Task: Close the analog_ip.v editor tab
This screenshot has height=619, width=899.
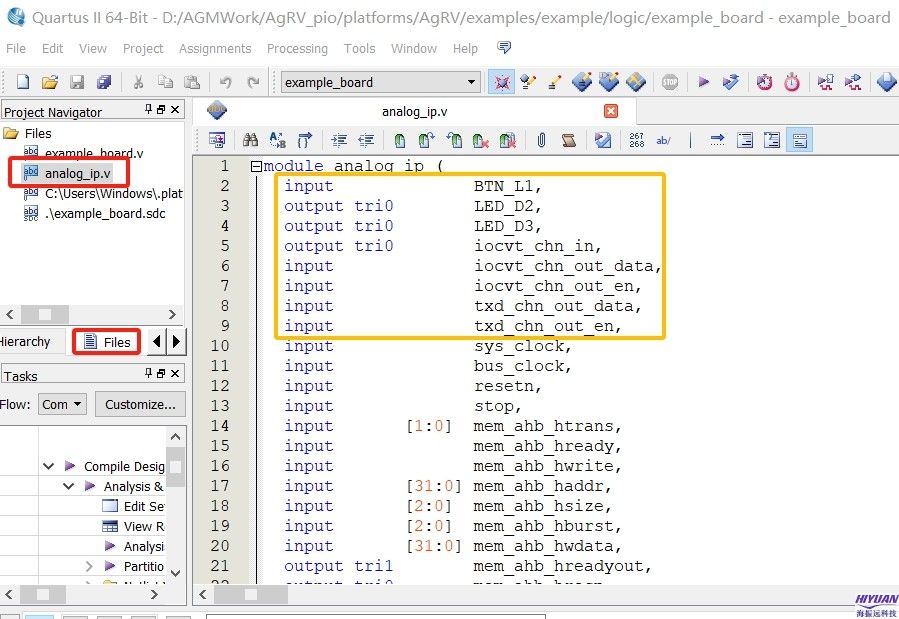Action: click(x=611, y=111)
